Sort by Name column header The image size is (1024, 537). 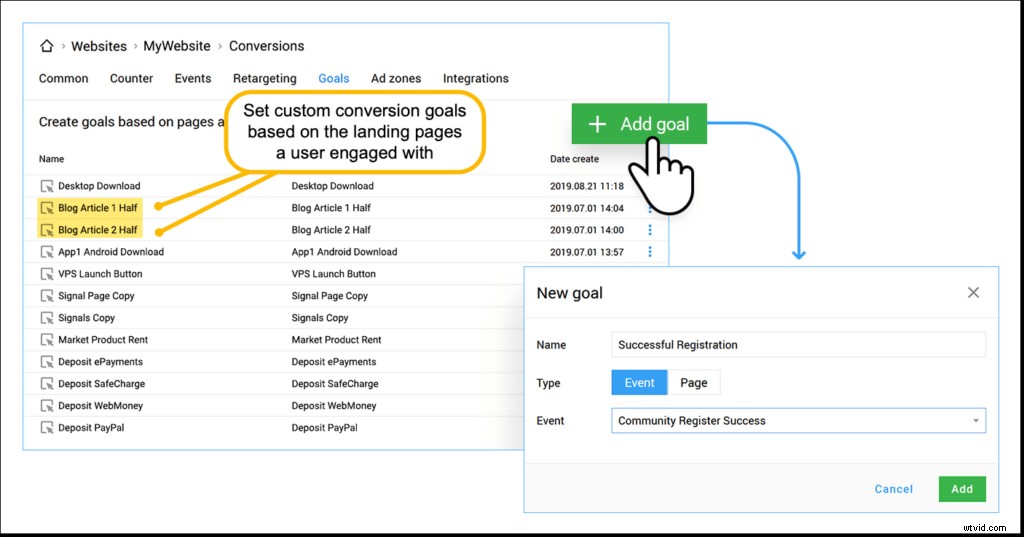tap(52, 159)
